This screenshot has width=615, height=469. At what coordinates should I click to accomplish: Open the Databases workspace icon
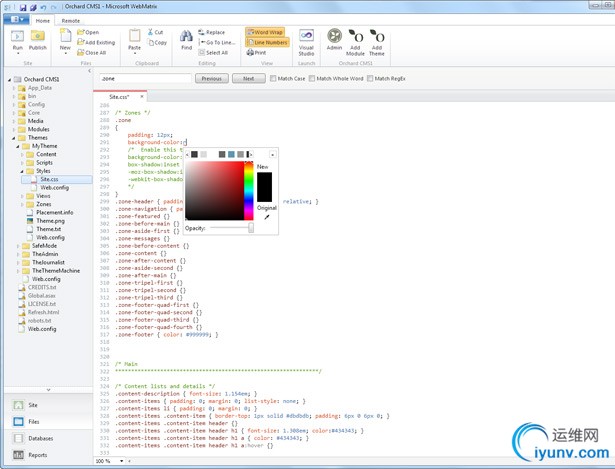pos(18,438)
